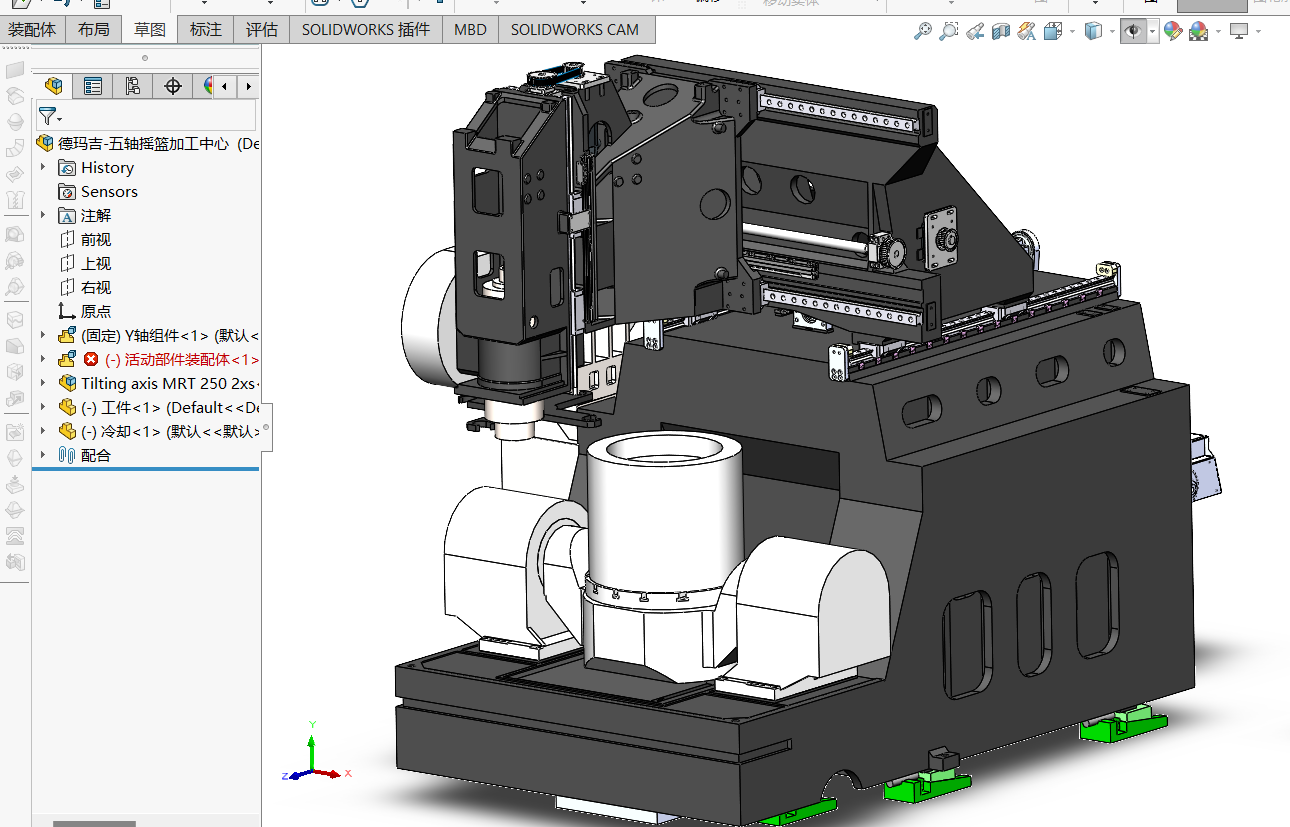Image resolution: width=1290 pixels, height=827 pixels.
Task: Open the SOLIDWORKS CAM tab
Action: coord(575,30)
